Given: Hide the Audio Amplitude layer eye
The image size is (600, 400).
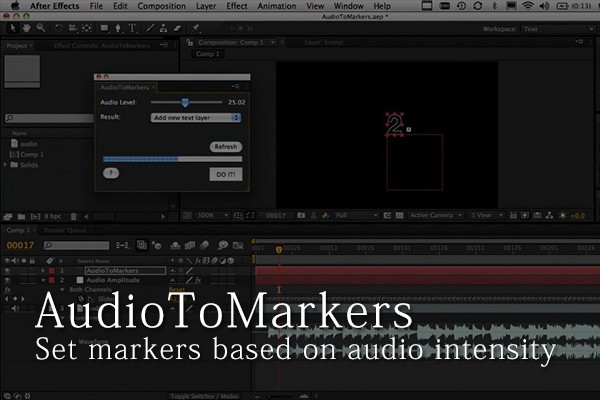Looking at the screenshot, I should coord(7,280).
